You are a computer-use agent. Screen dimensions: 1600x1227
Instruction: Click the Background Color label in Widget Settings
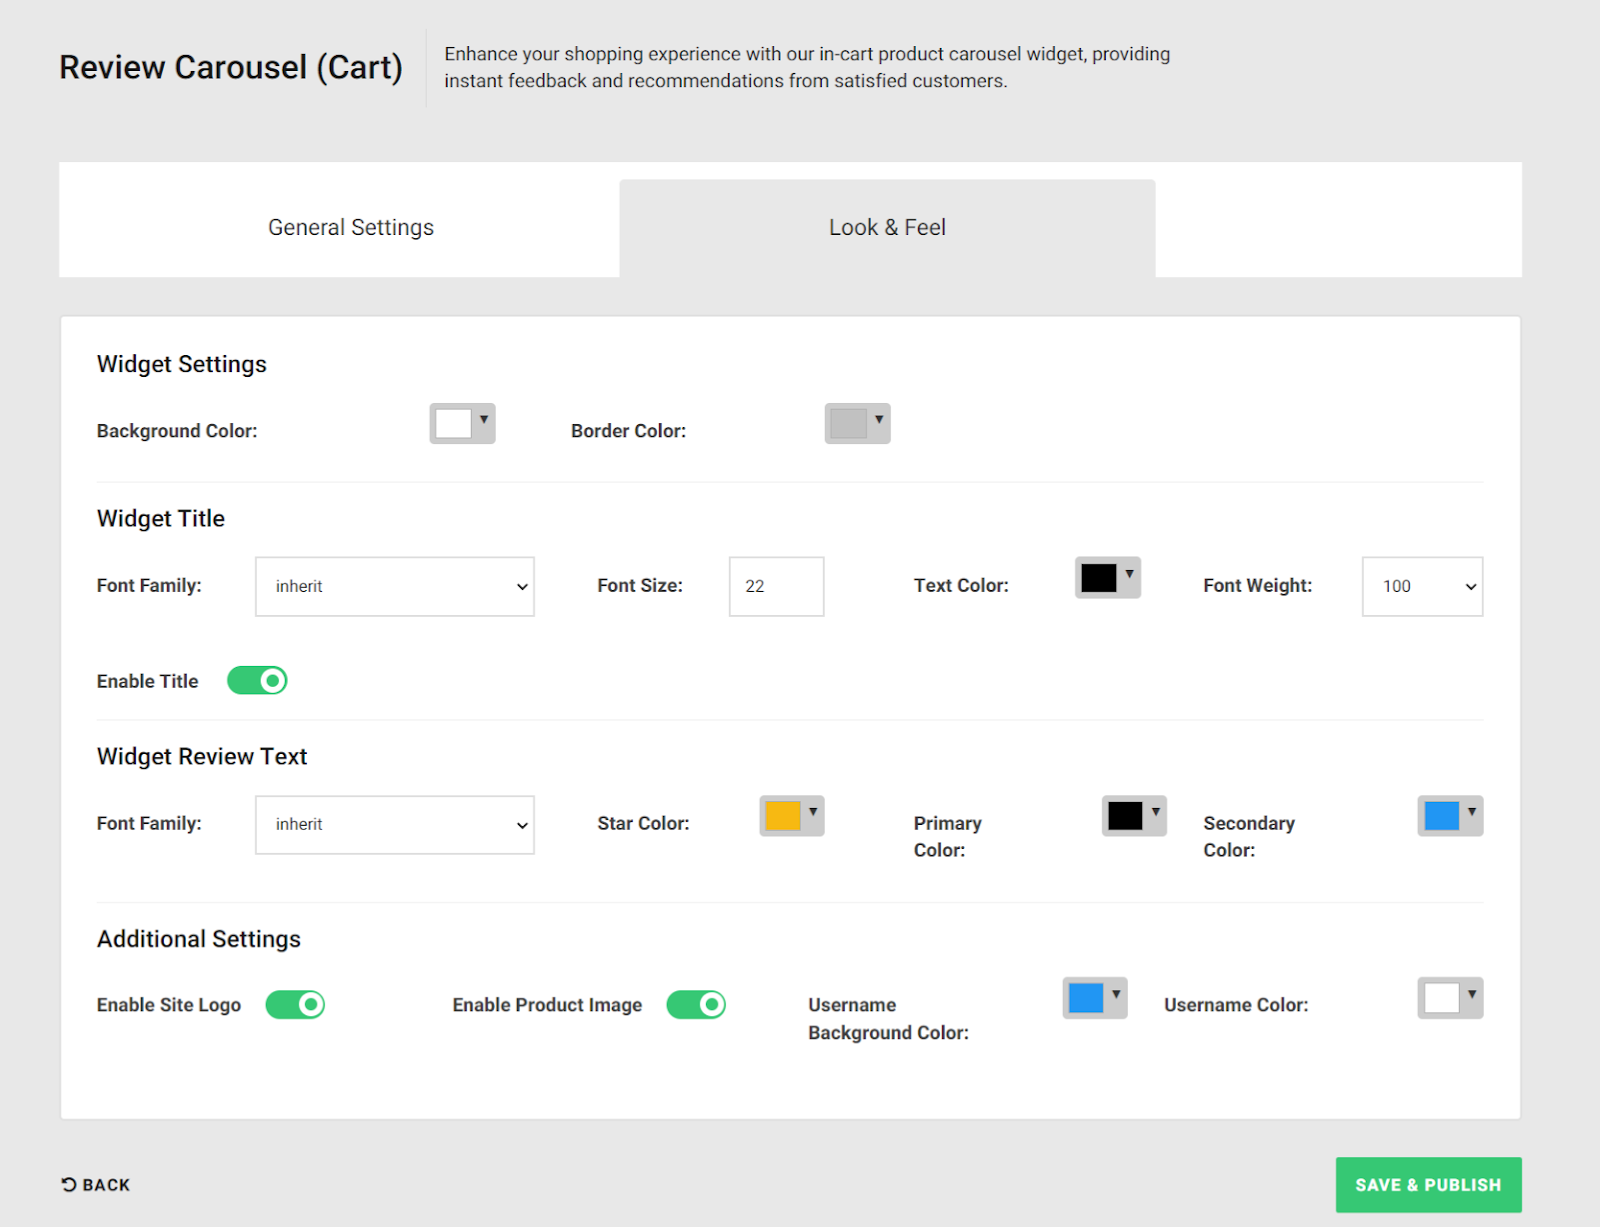click(177, 431)
